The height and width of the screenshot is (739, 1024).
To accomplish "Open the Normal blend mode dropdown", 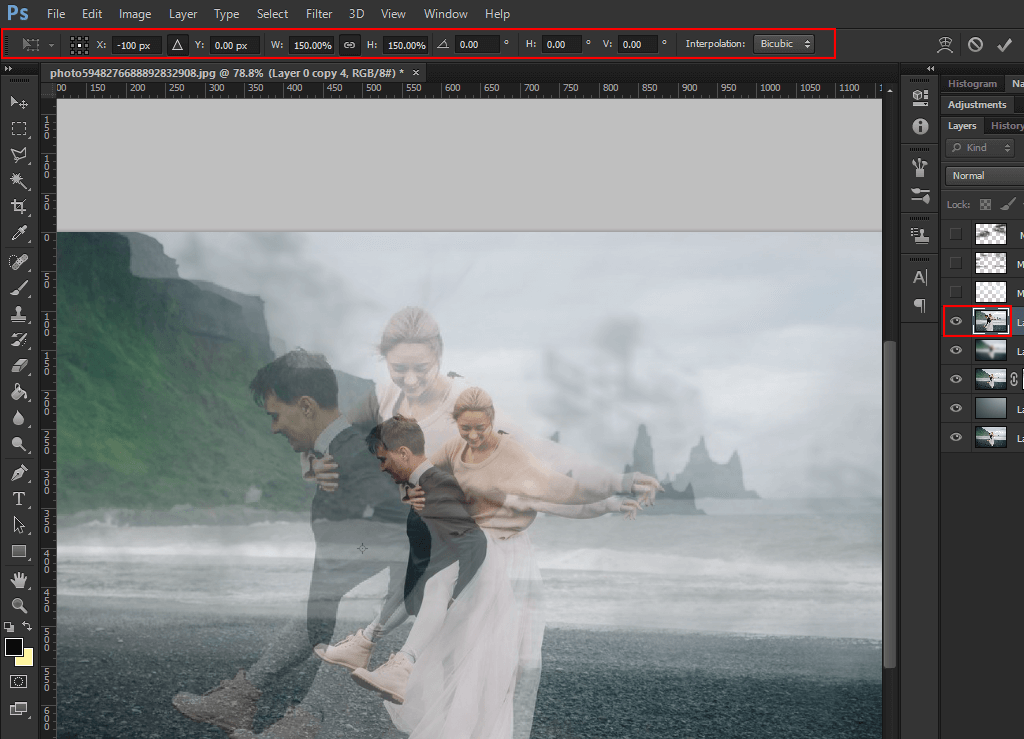I will coord(984,176).
